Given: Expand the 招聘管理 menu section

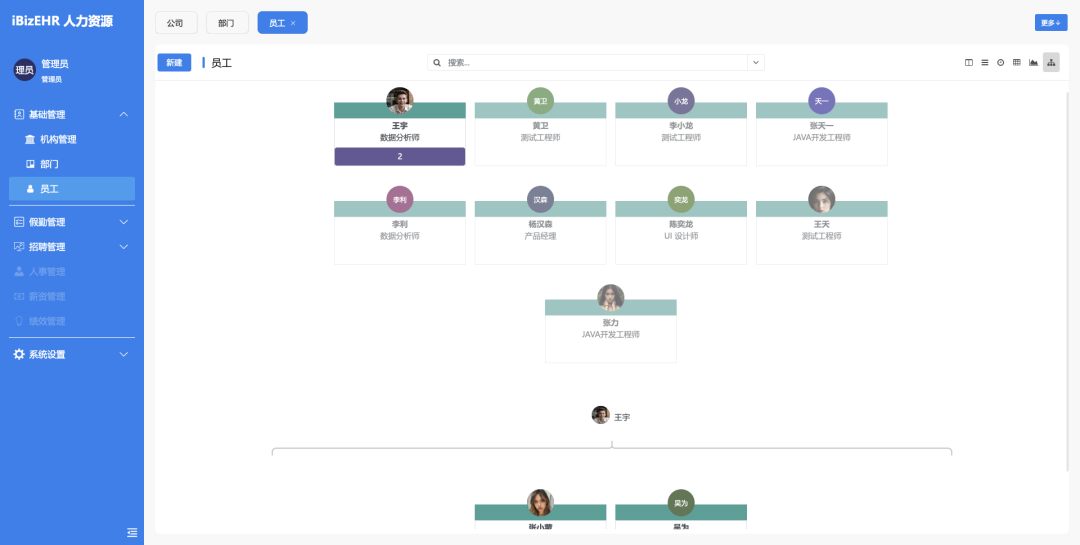Looking at the screenshot, I should pyautogui.click(x=124, y=247).
